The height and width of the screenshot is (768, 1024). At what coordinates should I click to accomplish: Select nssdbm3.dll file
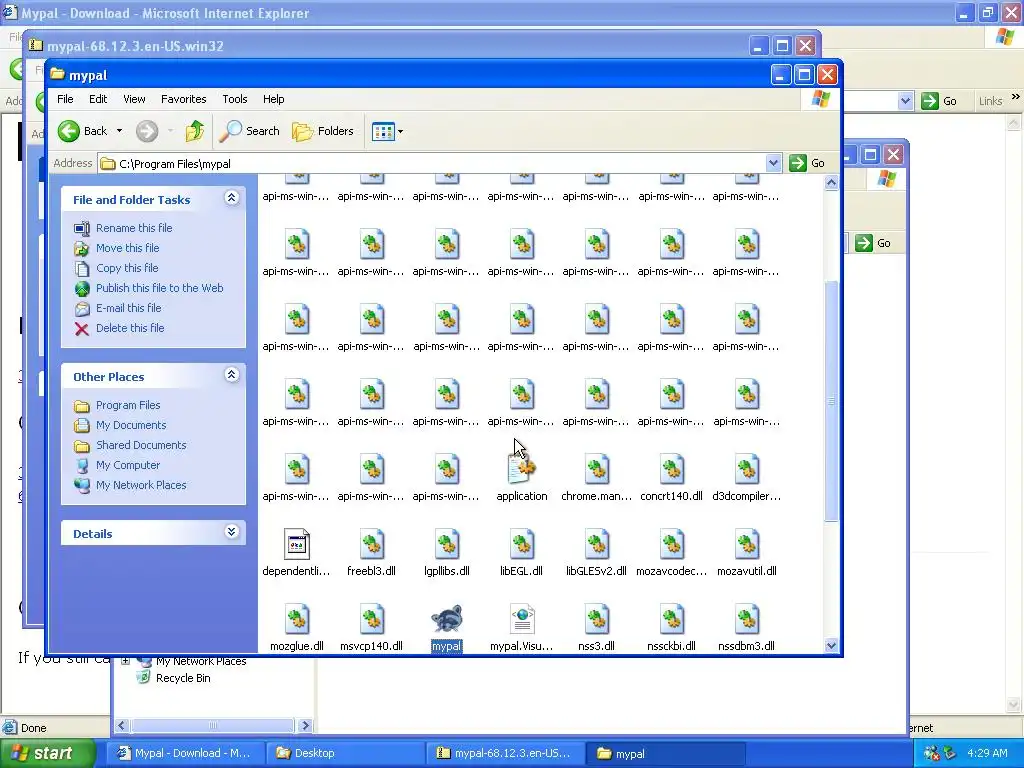[746, 628]
